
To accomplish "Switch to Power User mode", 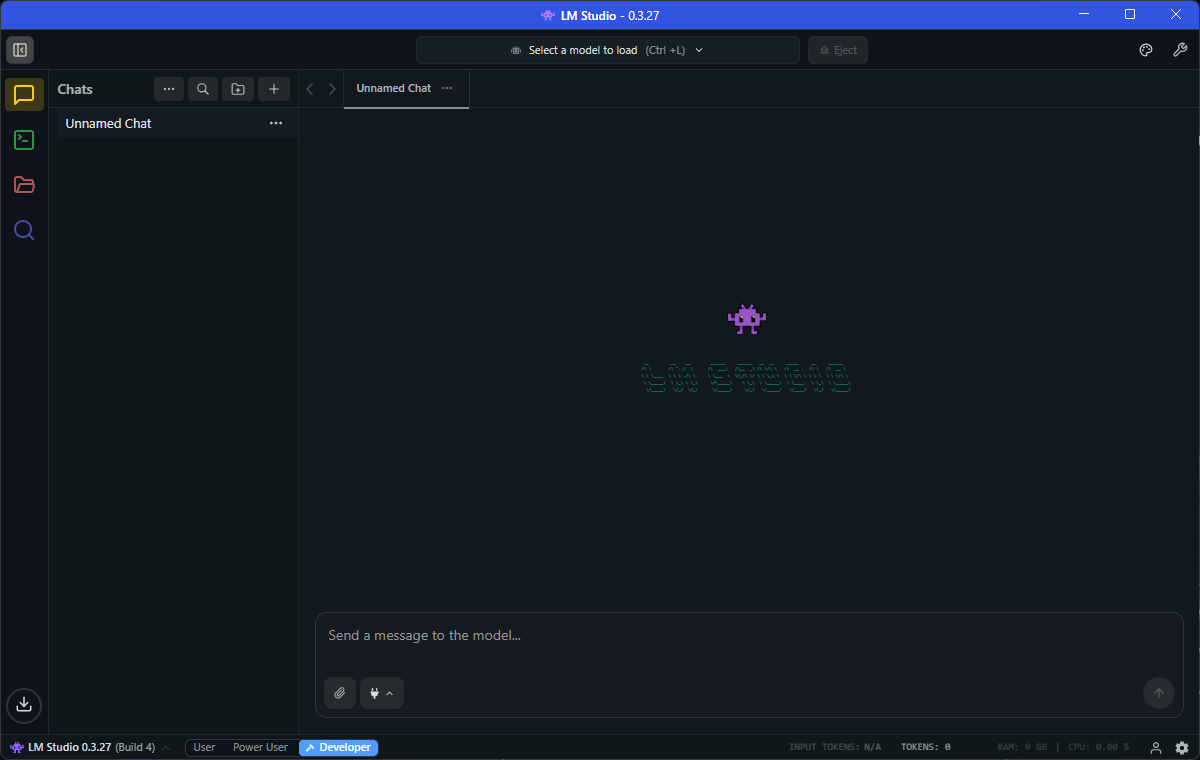I will [x=260, y=747].
